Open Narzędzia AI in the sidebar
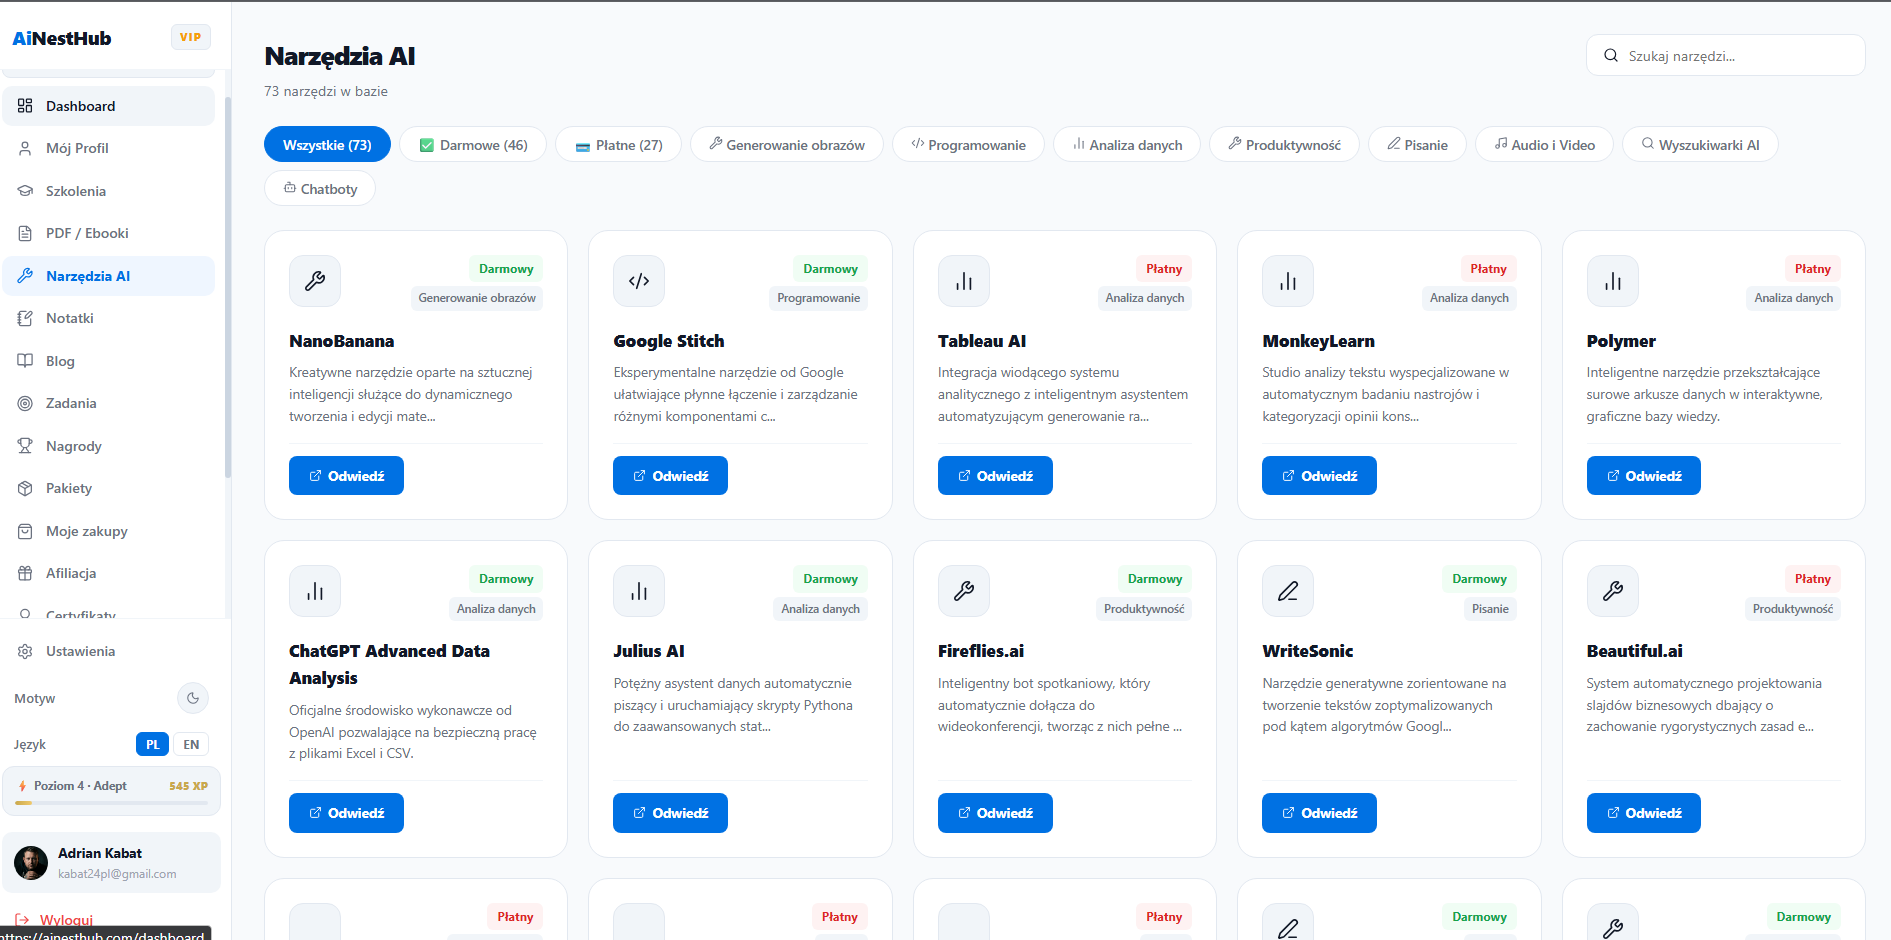The height and width of the screenshot is (940, 1891). [x=108, y=276]
